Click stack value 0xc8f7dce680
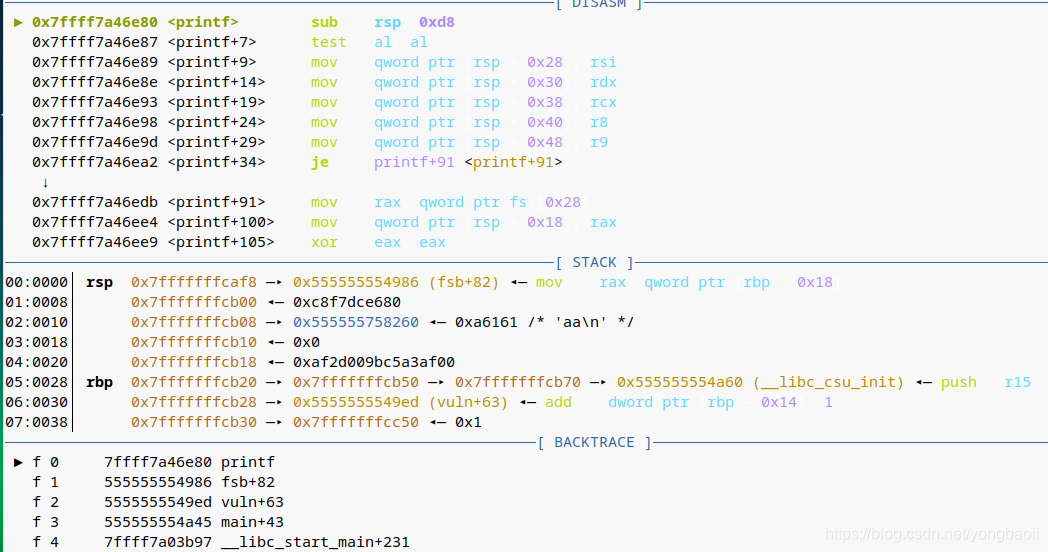 [347, 303]
